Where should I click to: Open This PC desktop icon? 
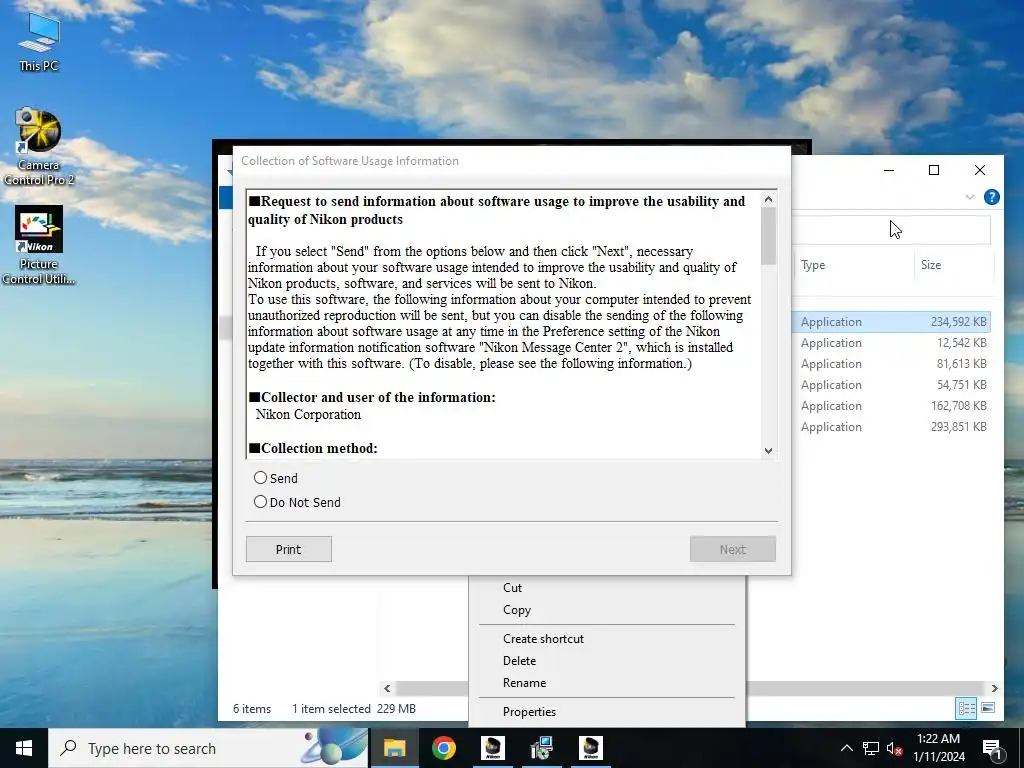pos(39,42)
